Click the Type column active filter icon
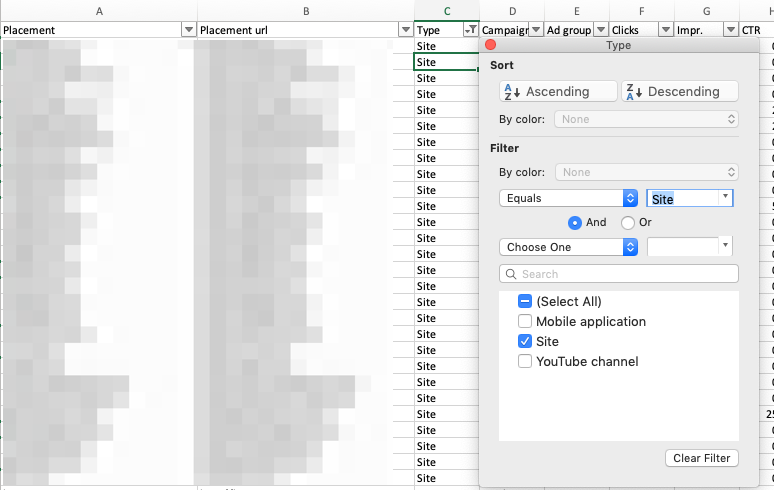This screenshot has width=774, height=490. click(x=470, y=31)
